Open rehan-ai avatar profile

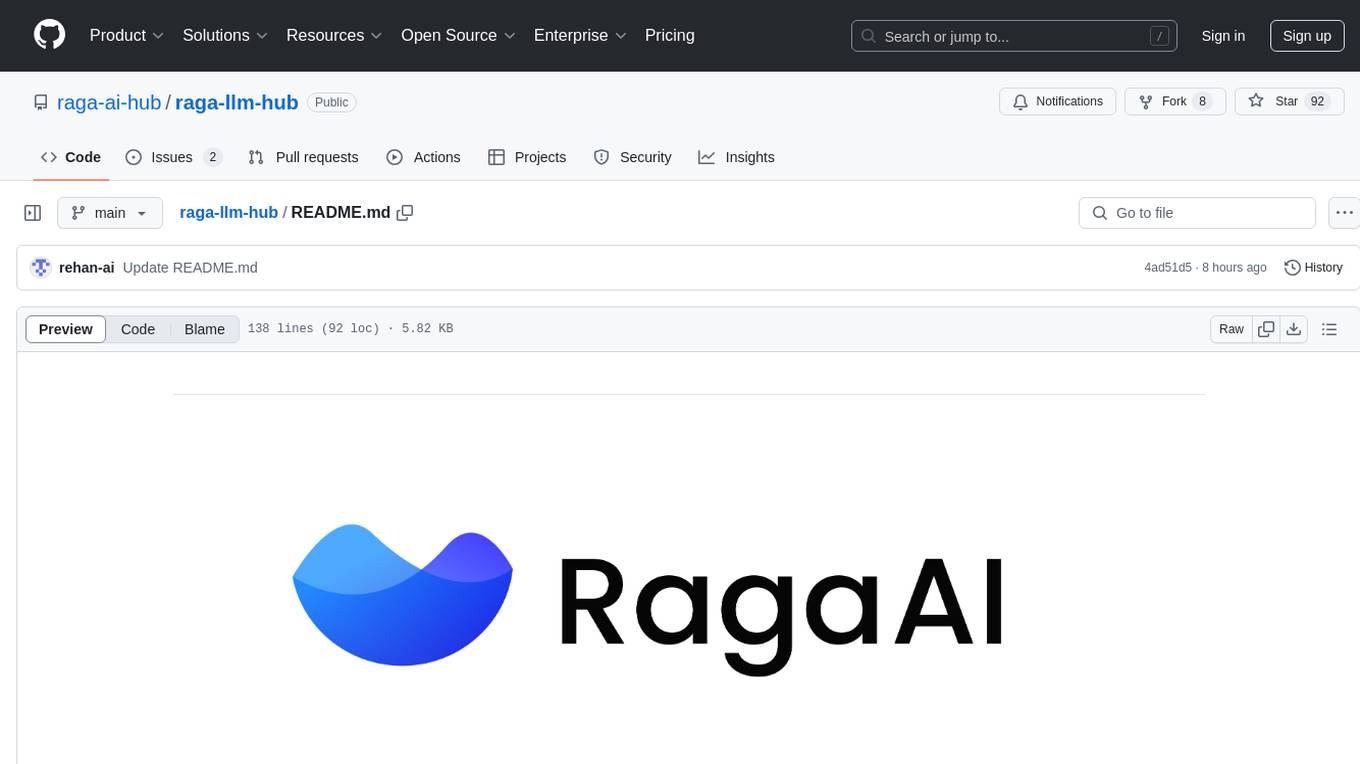[x=41, y=267]
